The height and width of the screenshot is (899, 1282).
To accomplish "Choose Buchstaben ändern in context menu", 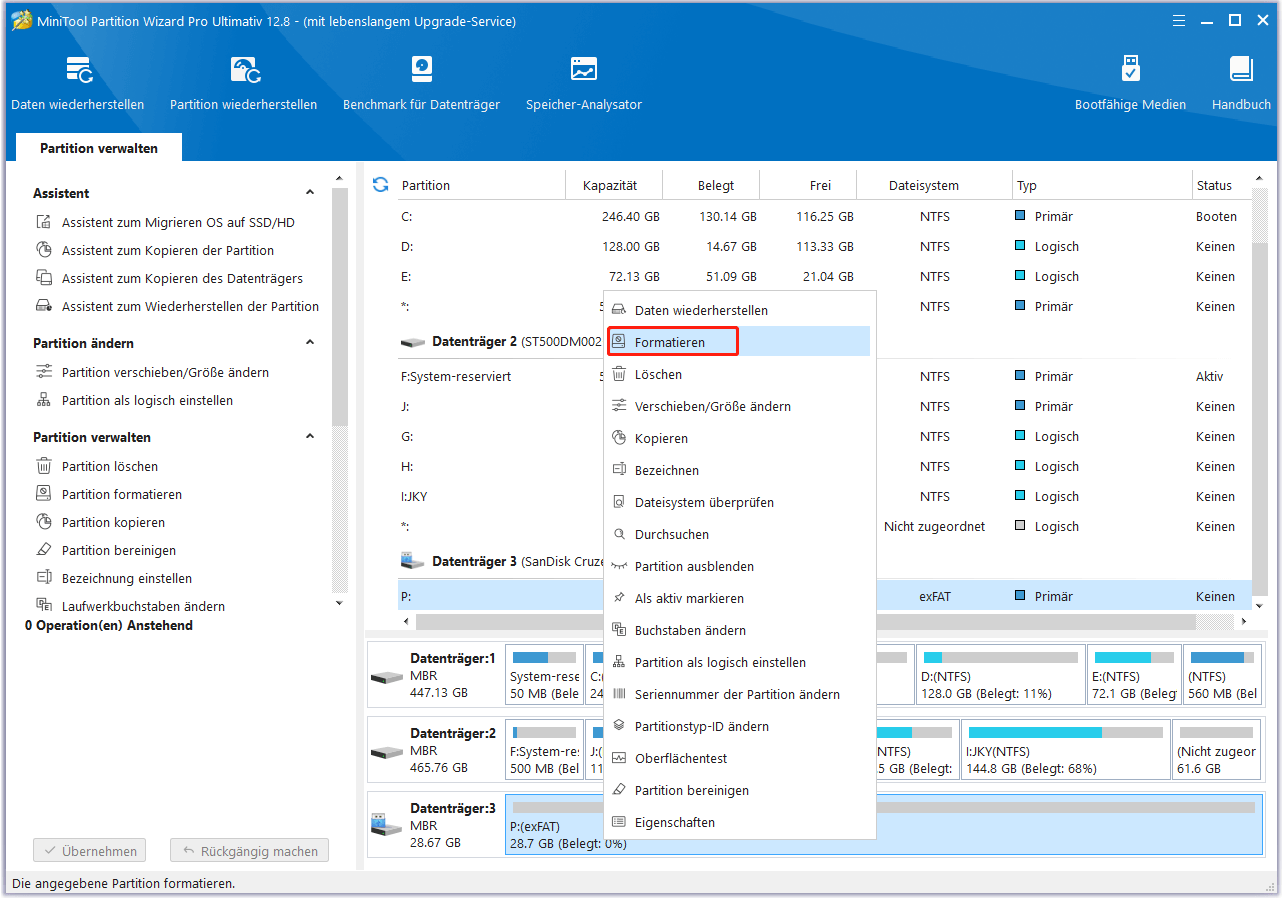I will (x=740, y=630).
